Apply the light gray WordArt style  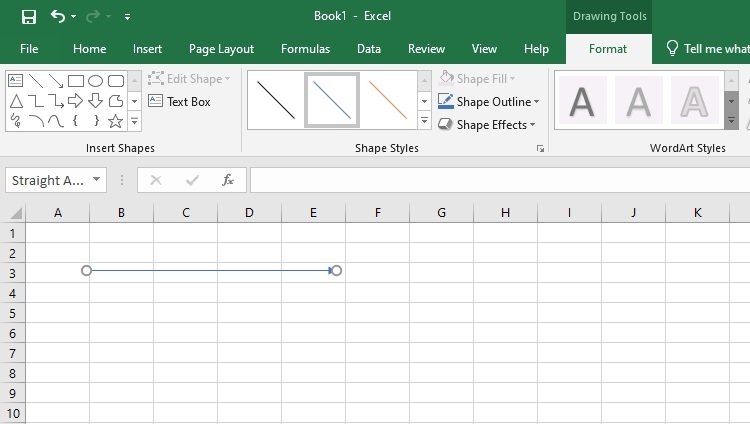639,101
